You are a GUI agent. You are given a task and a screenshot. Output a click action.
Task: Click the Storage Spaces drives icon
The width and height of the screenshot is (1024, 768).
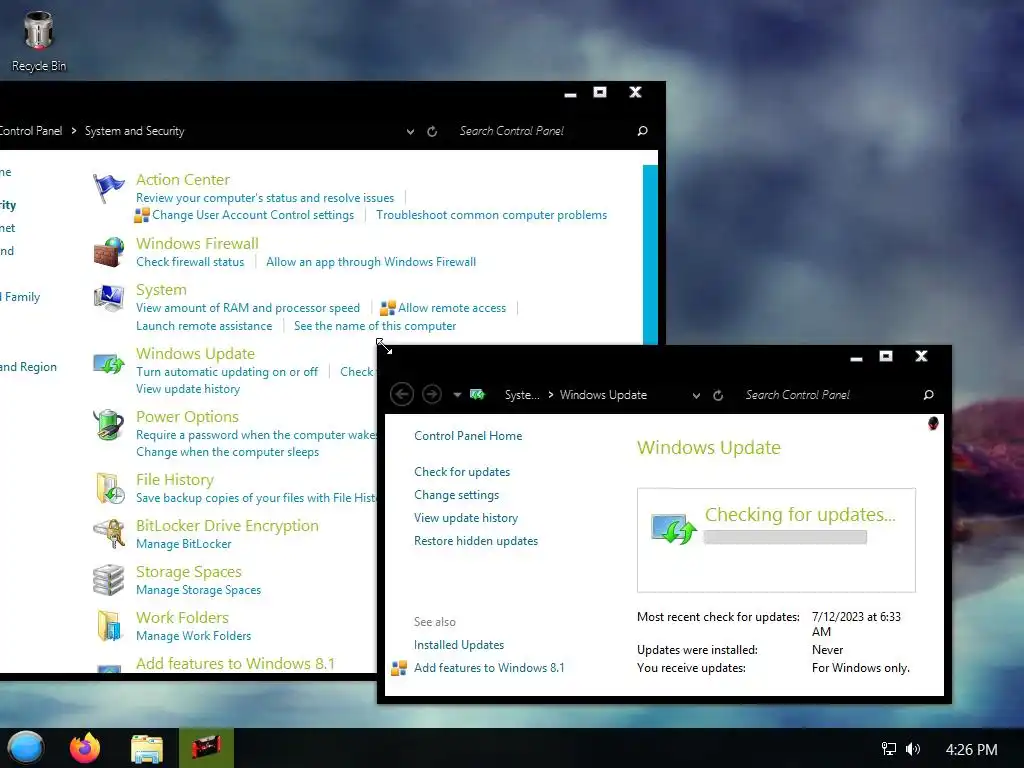pyautogui.click(x=108, y=580)
